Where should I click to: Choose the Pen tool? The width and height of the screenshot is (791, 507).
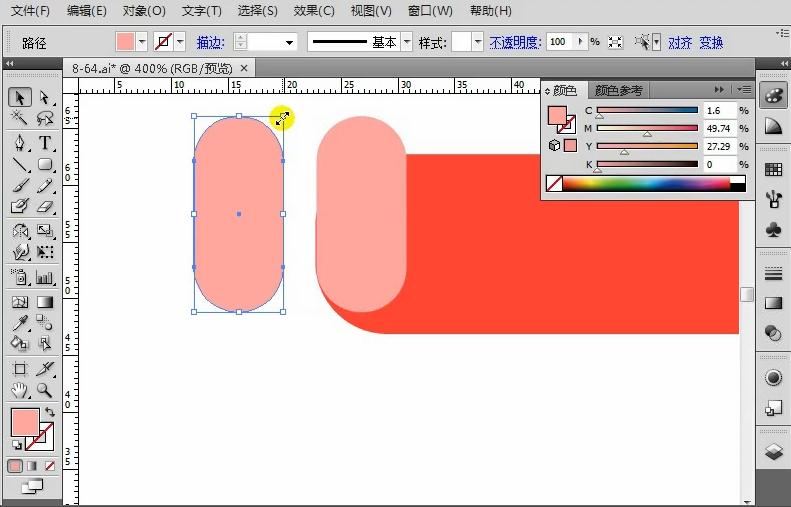(x=20, y=143)
